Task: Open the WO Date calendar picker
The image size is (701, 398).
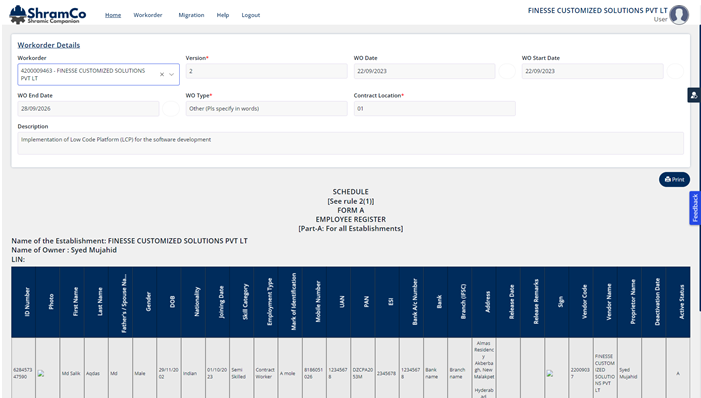Action: 507,71
